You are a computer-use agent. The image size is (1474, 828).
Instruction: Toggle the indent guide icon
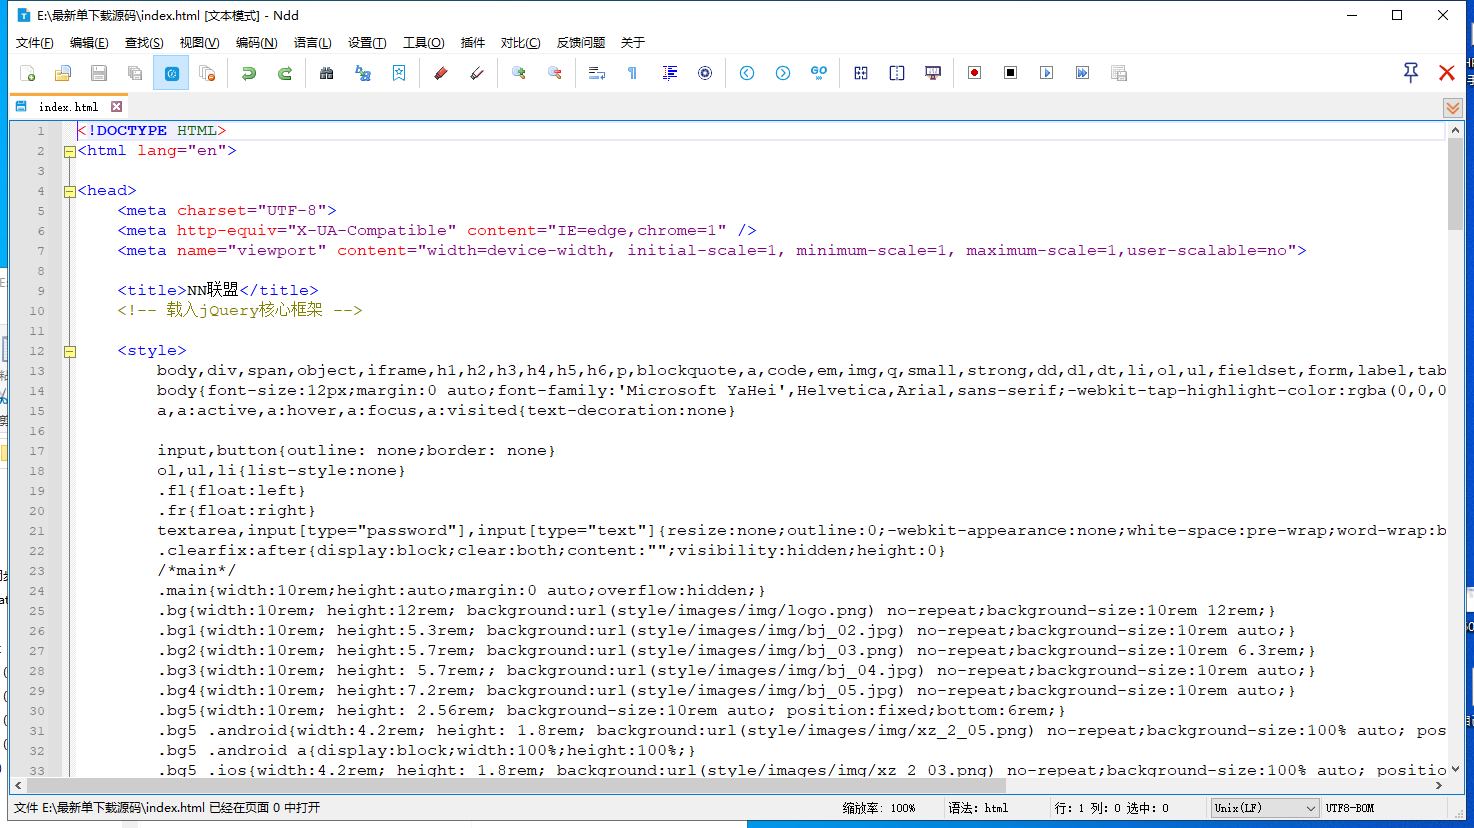[669, 73]
